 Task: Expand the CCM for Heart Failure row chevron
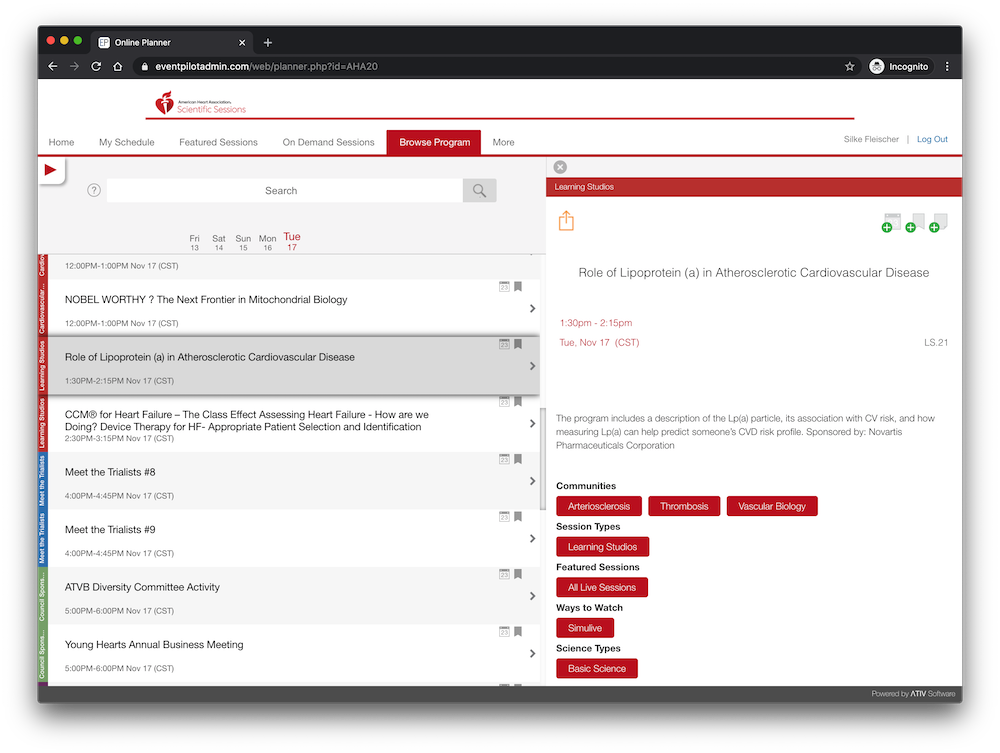pyautogui.click(x=532, y=423)
